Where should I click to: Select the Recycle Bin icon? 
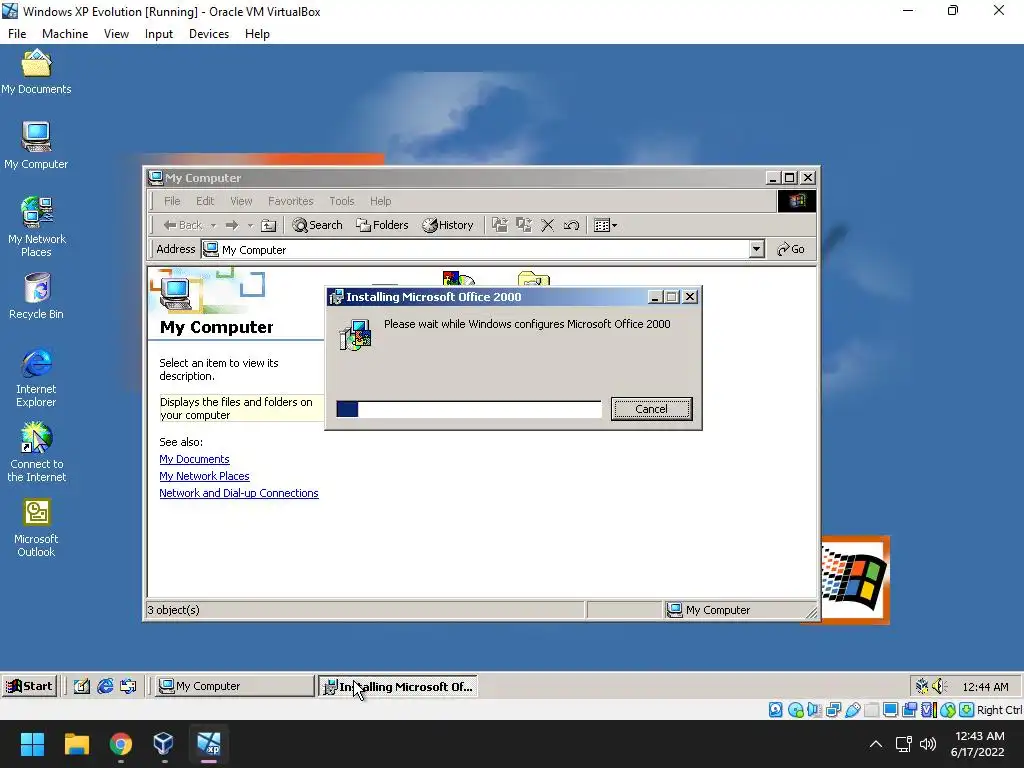coord(37,296)
